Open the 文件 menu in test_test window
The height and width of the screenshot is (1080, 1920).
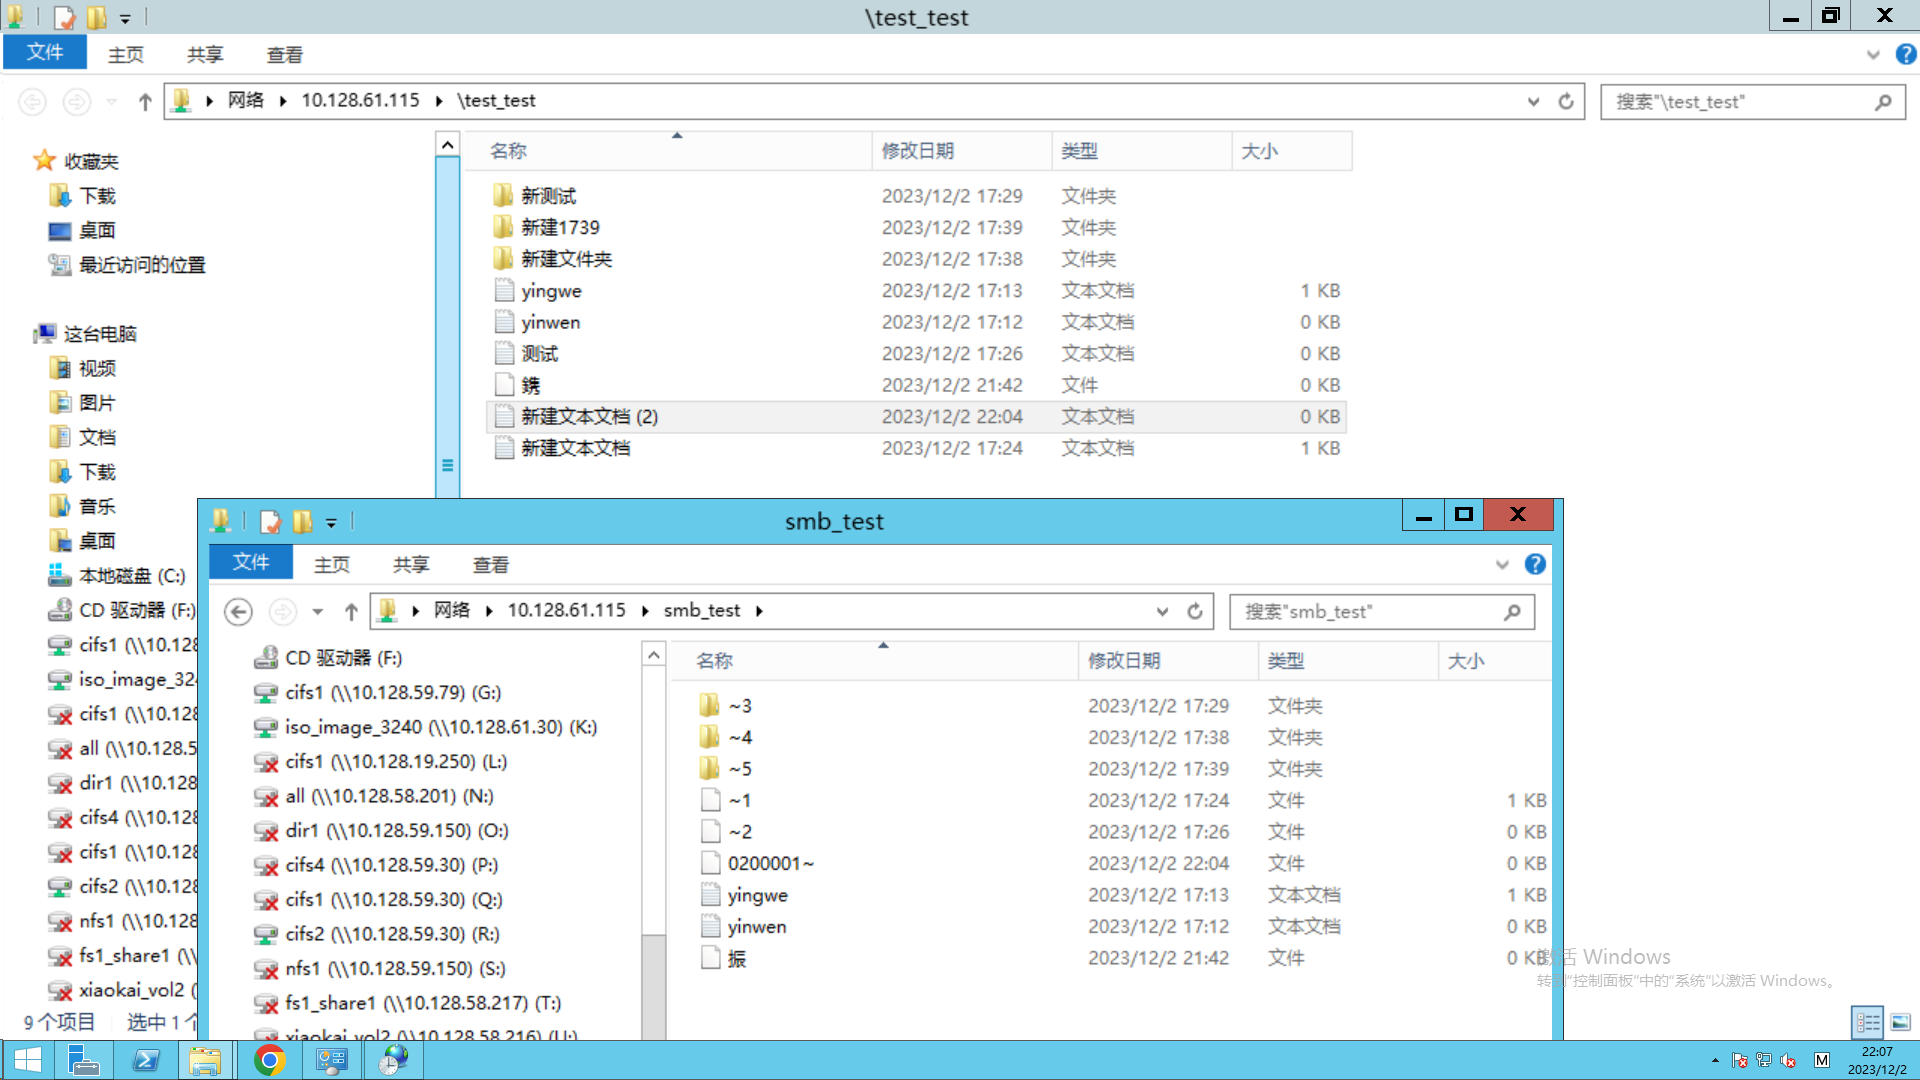(x=45, y=53)
